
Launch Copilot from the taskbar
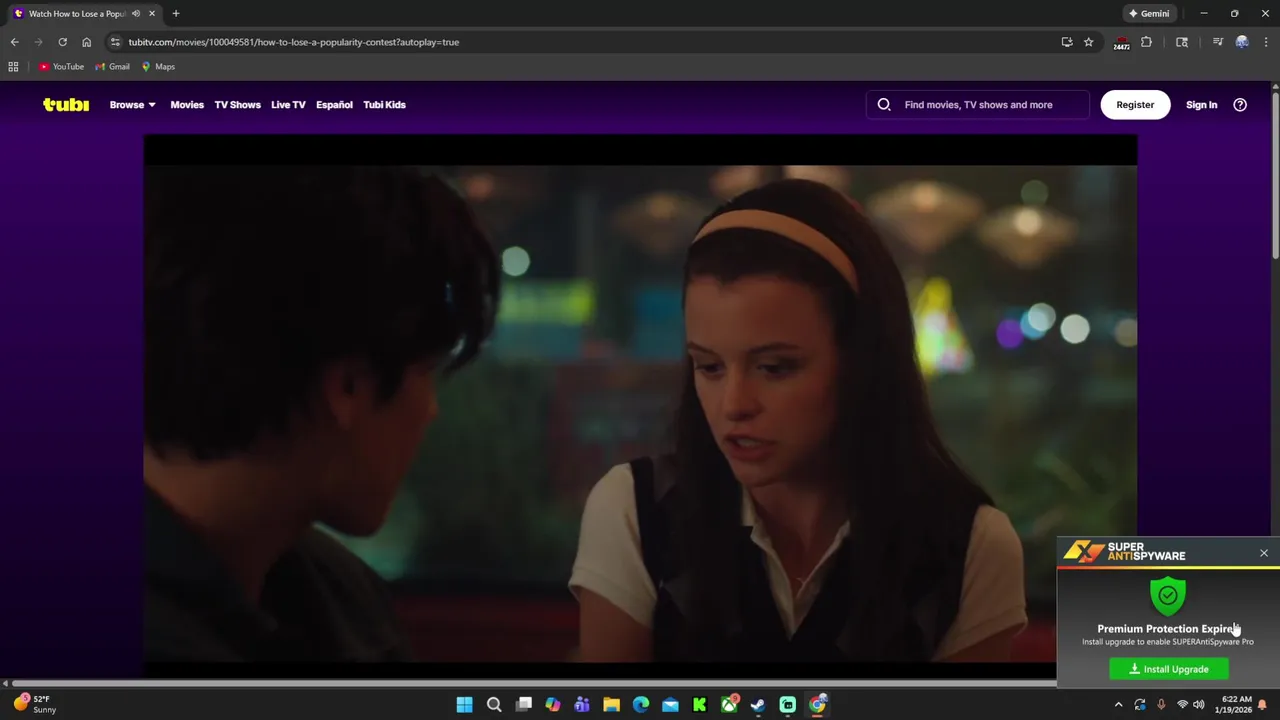(x=553, y=705)
